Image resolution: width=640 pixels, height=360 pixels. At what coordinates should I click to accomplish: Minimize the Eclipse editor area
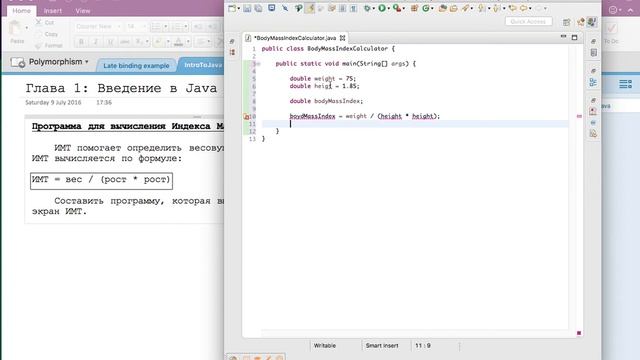tap(563, 37)
